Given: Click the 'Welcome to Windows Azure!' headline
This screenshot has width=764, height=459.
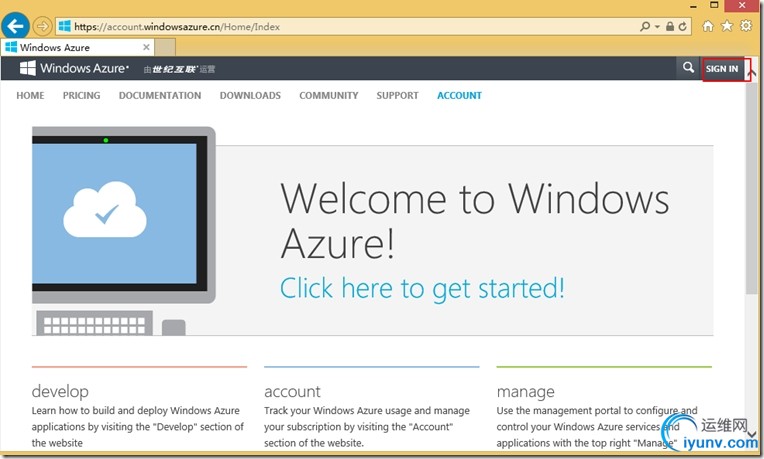Looking at the screenshot, I should (475, 221).
